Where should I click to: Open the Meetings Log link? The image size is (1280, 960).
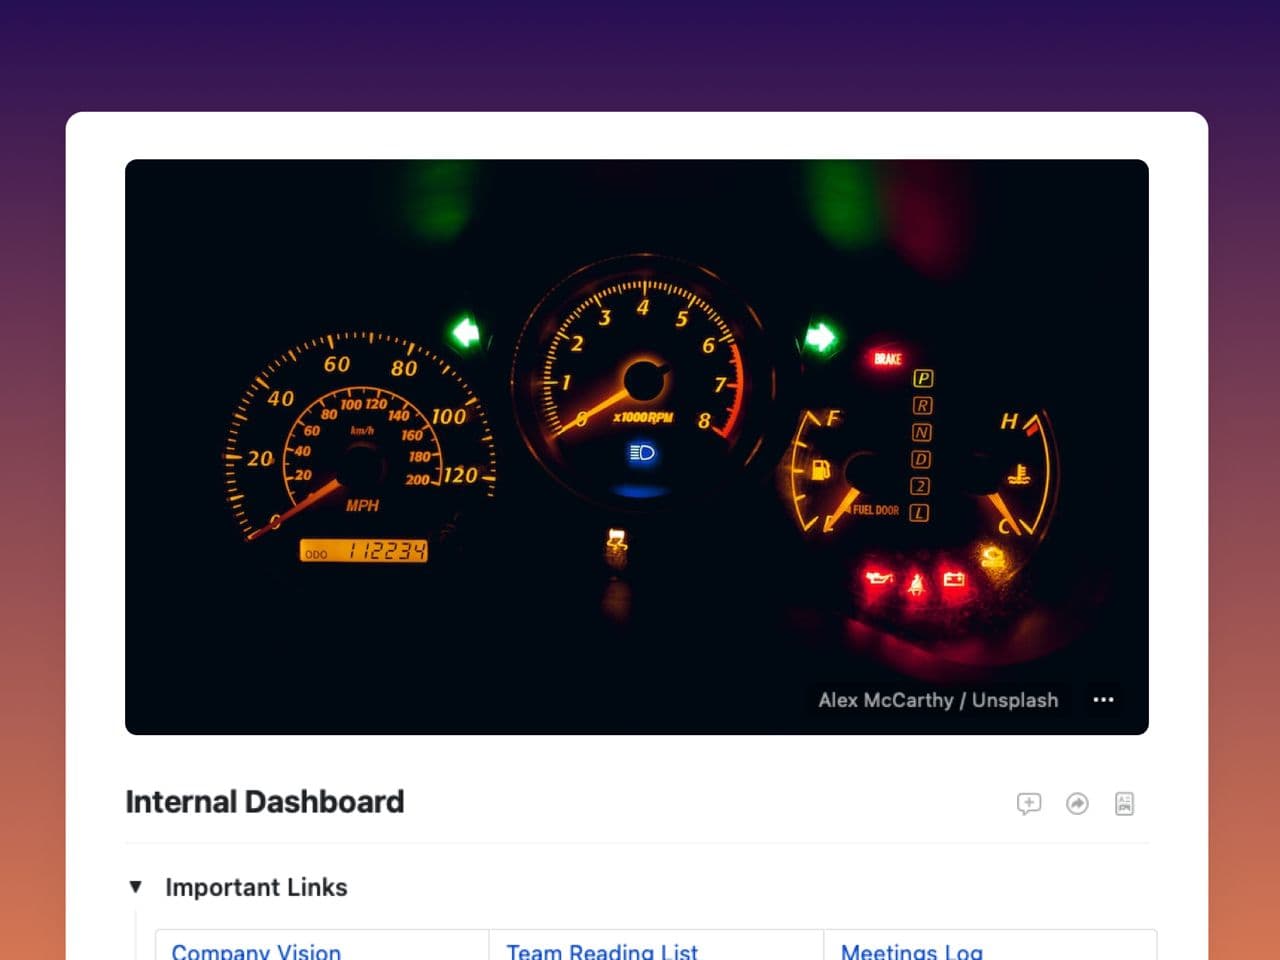(x=911, y=951)
